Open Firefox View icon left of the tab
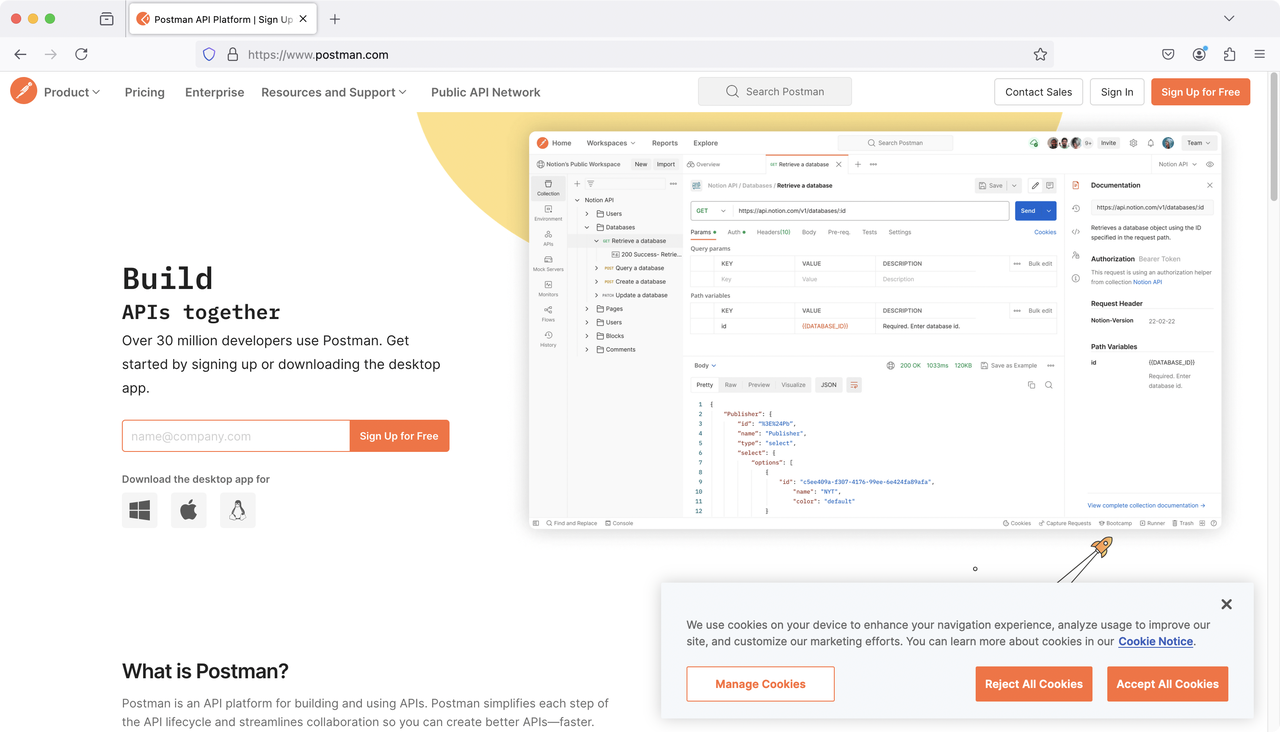 click(107, 19)
